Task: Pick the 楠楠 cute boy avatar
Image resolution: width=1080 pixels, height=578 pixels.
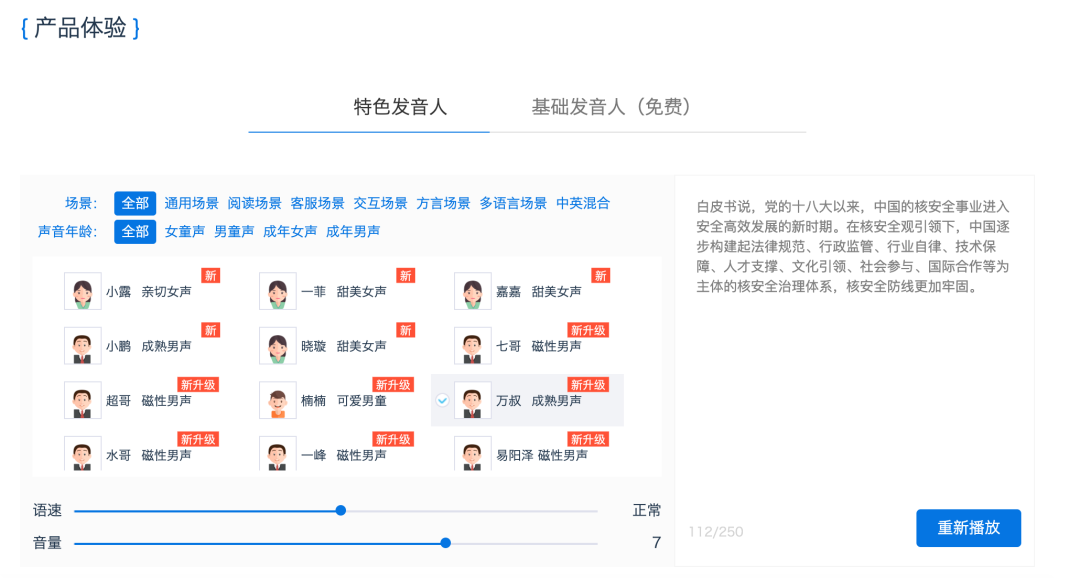Action: click(278, 400)
